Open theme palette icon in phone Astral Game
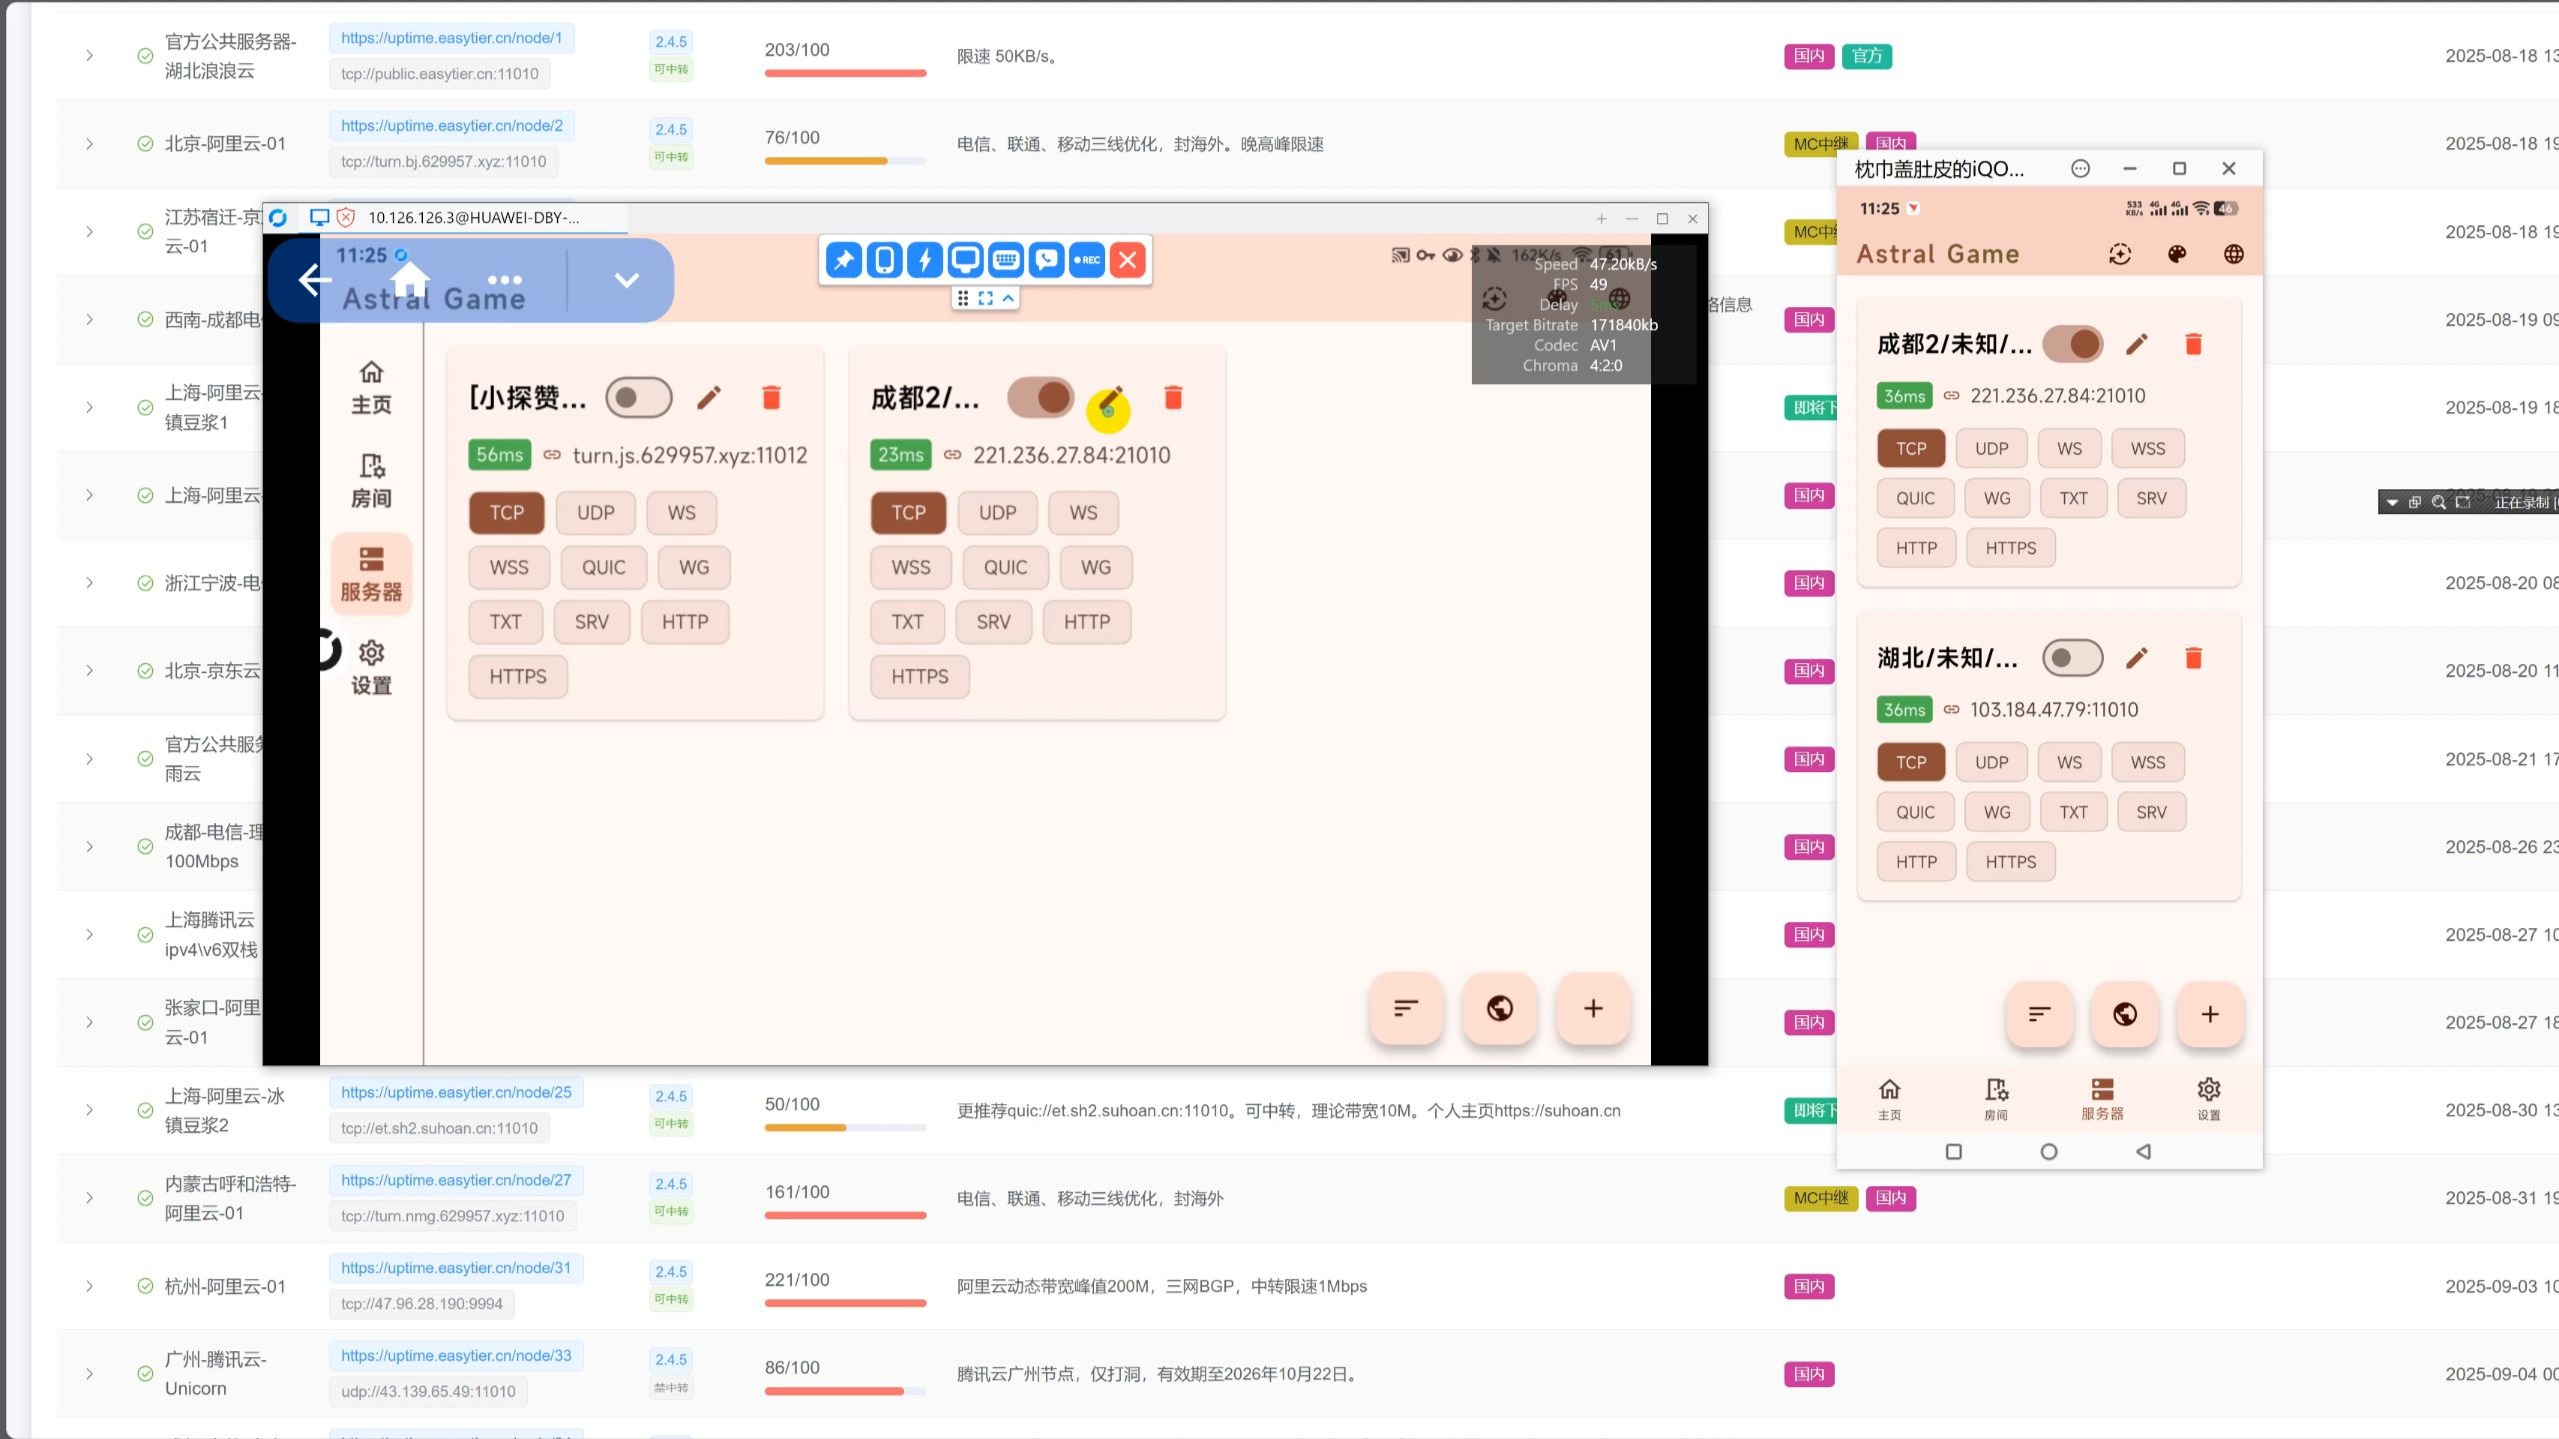 click(x=2176, y=254)
